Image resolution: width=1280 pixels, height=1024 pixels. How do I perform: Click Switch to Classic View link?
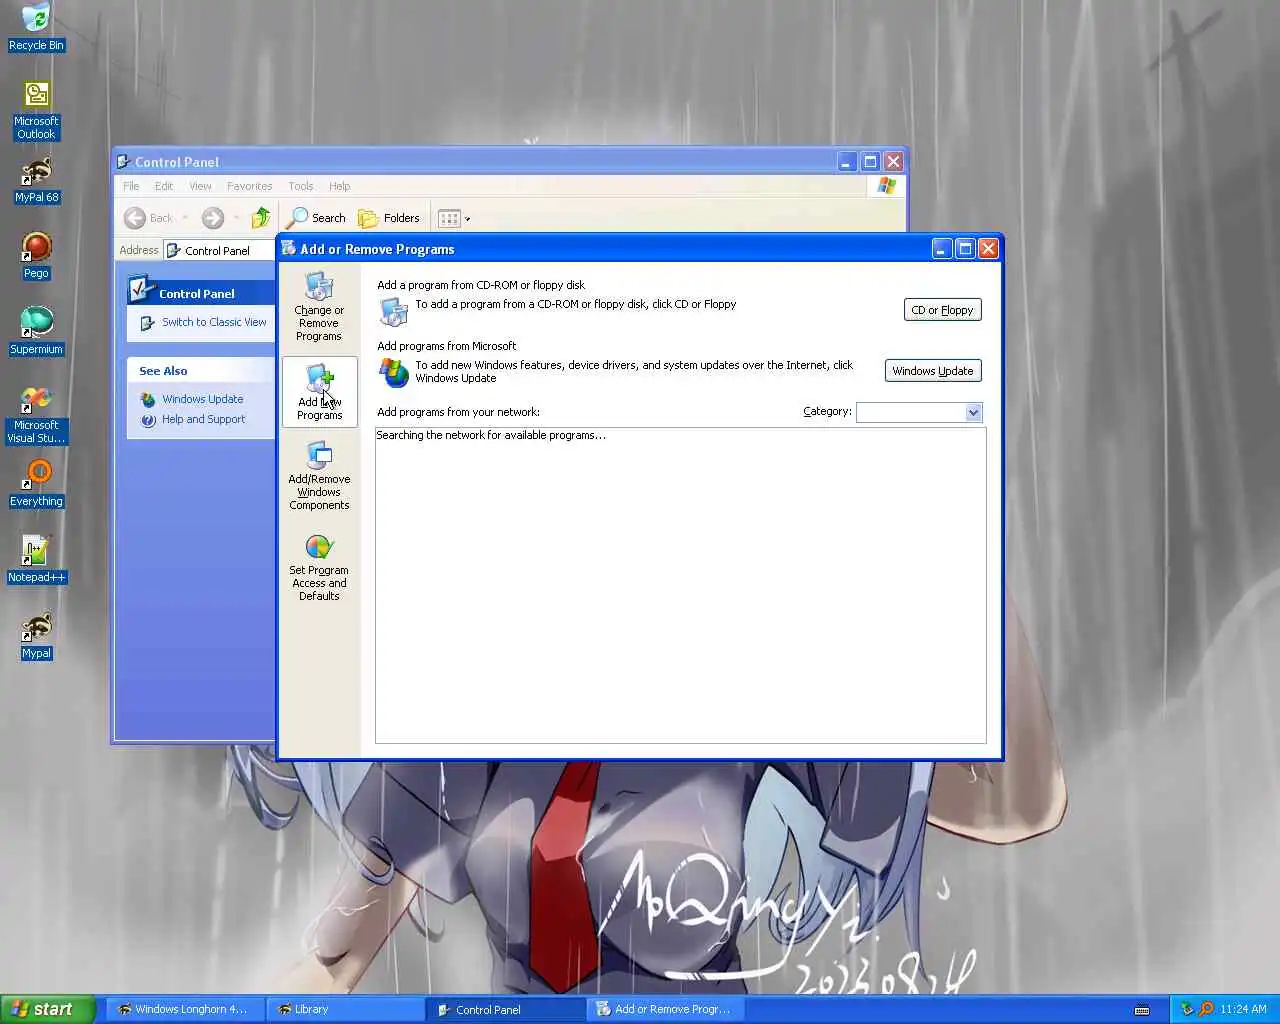214,322
